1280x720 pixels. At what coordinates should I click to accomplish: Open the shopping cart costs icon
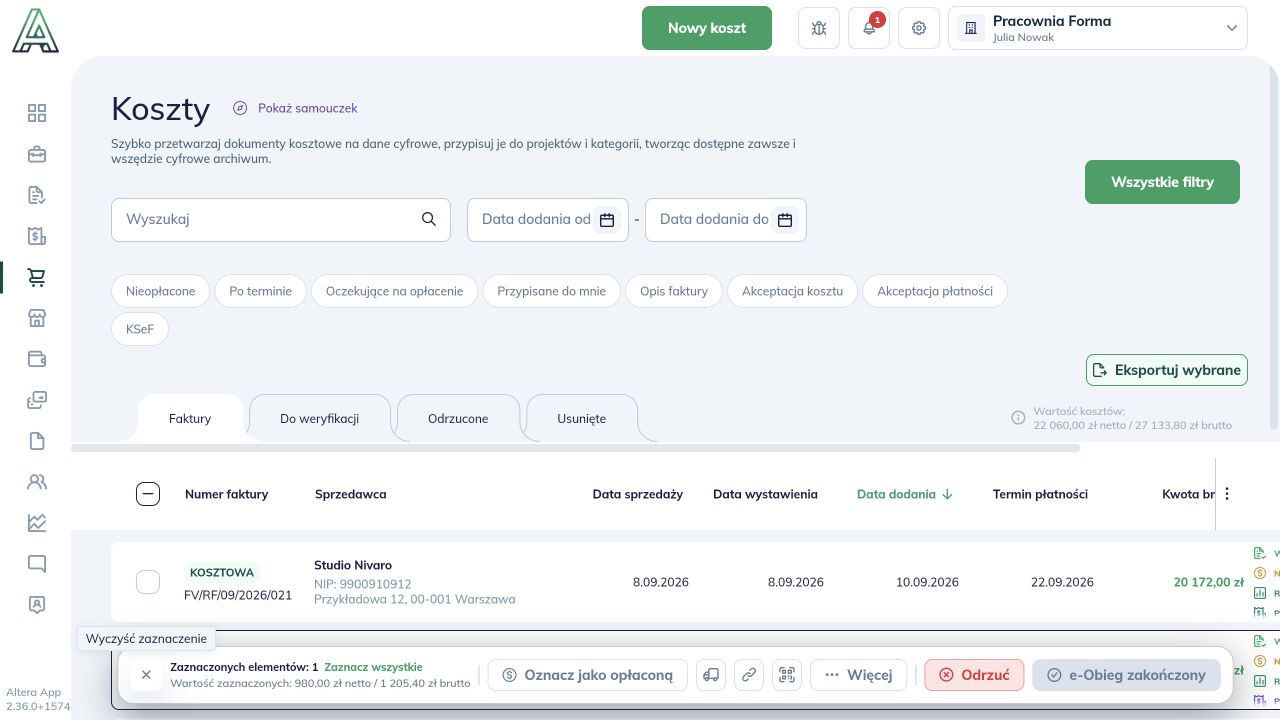(37, 277)
